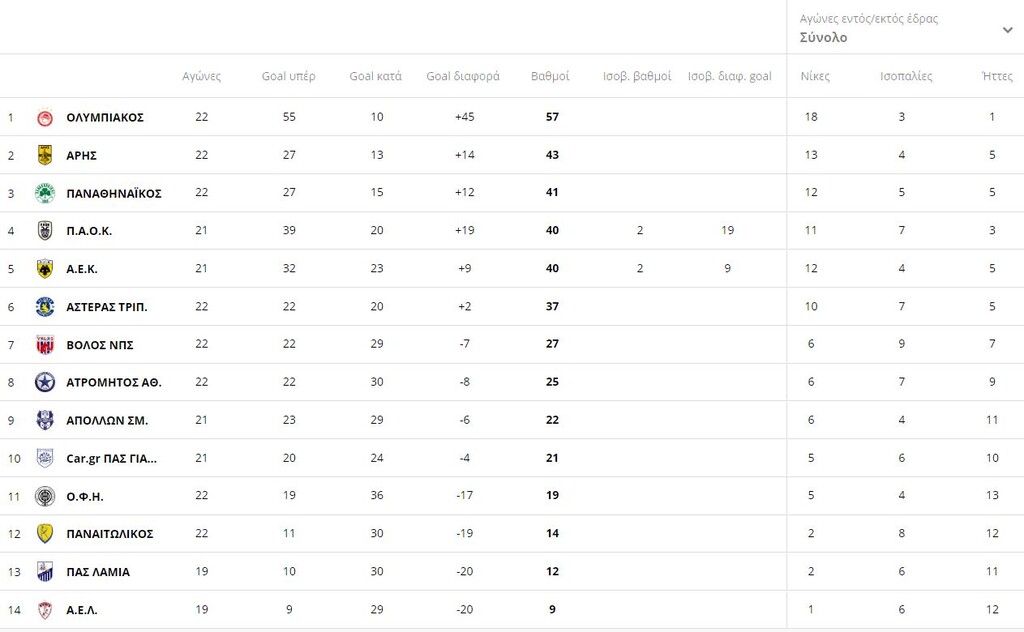Open the ΟΛΥΜΠΙΑΚΟΣ team link
Image resolution: width=1024 pixels, height=632 pixels.
105,117
